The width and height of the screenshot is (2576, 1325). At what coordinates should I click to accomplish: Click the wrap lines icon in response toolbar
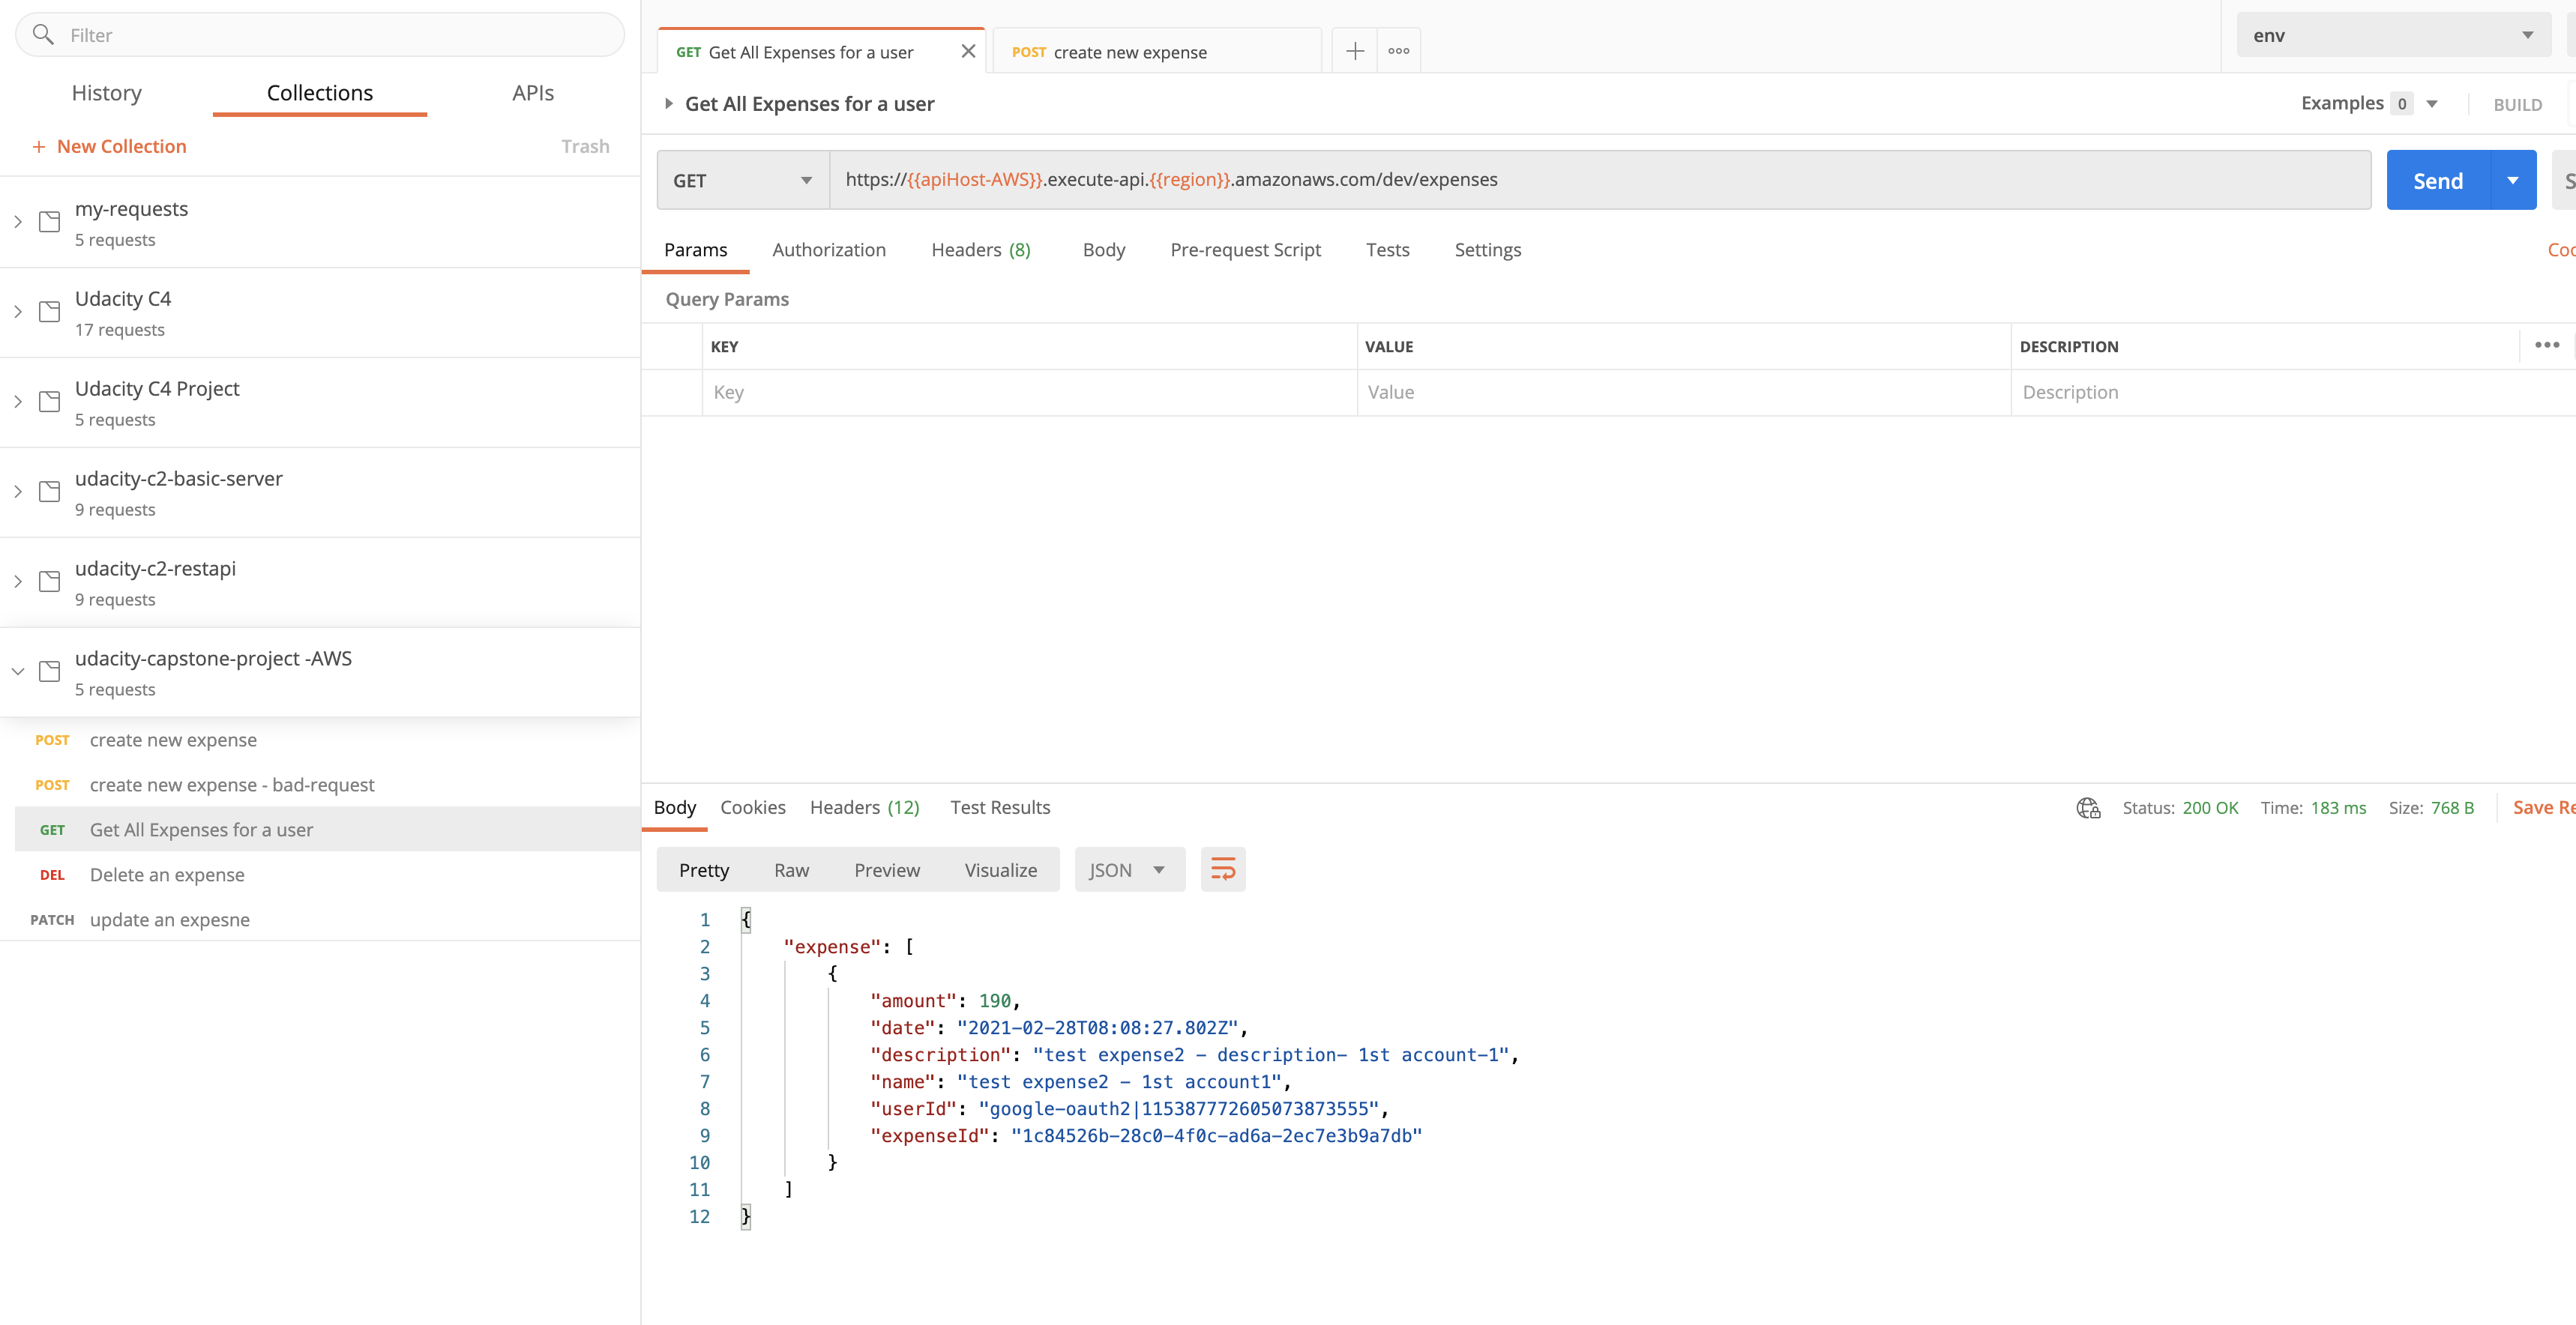pos(1222,869)
